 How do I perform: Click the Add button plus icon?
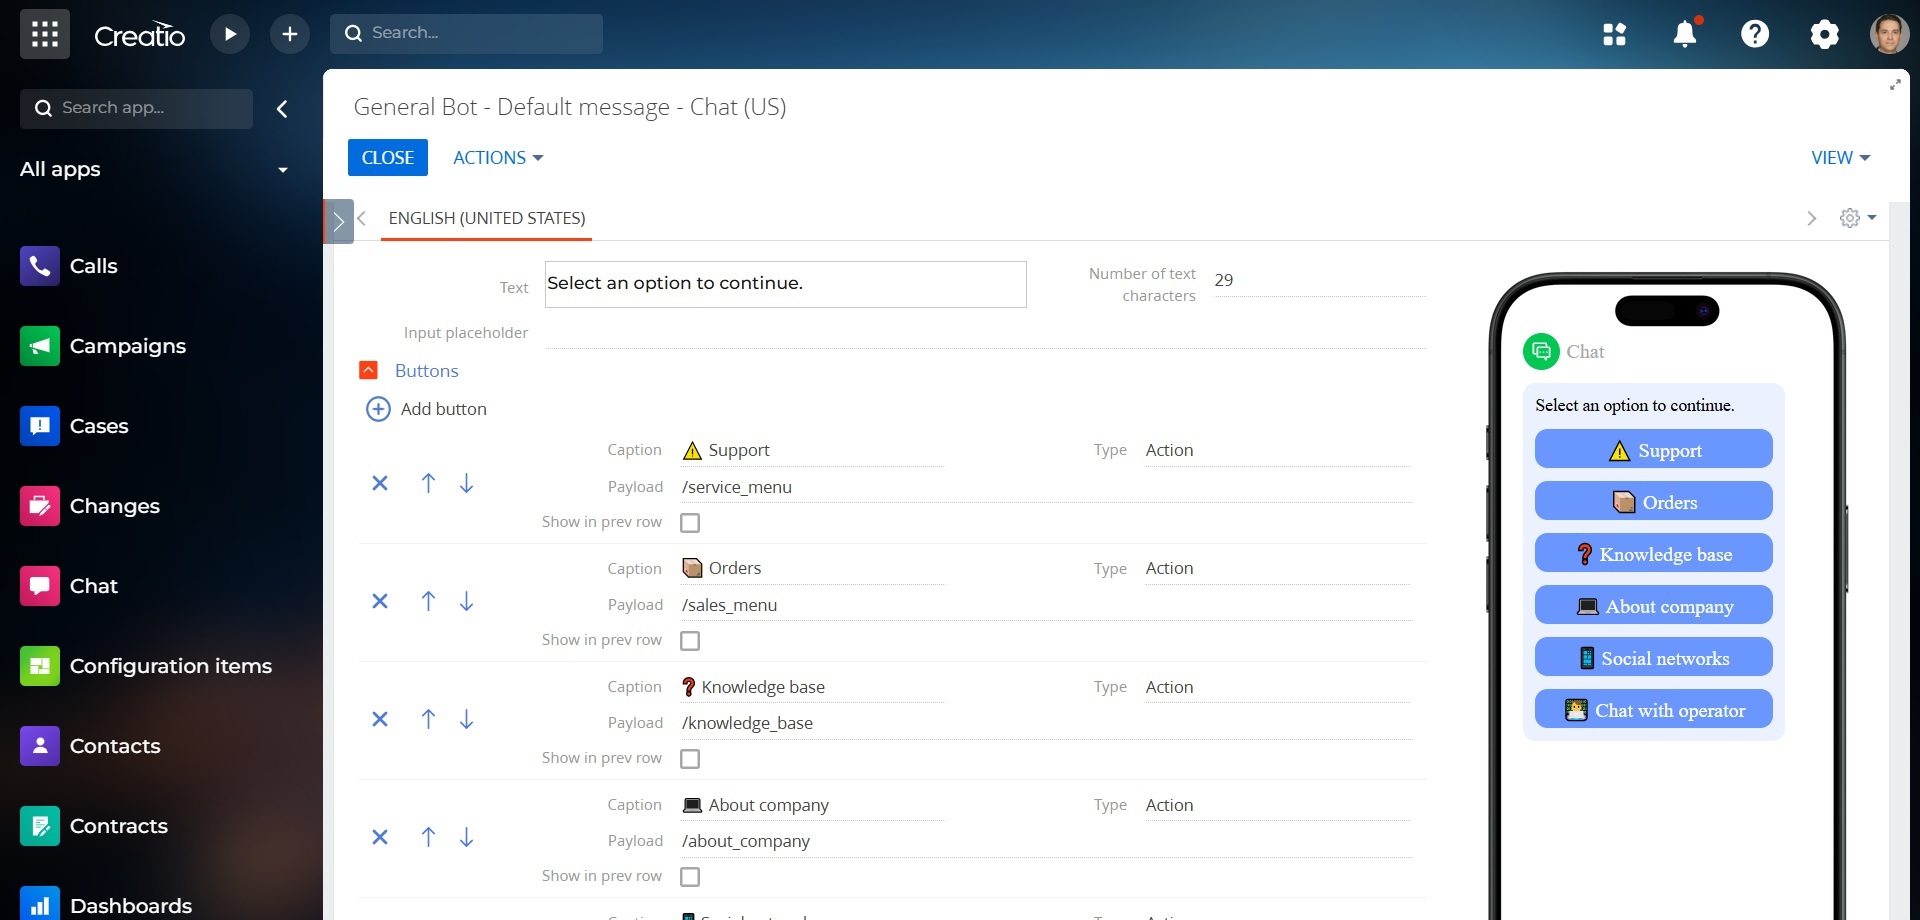(378, 409)
